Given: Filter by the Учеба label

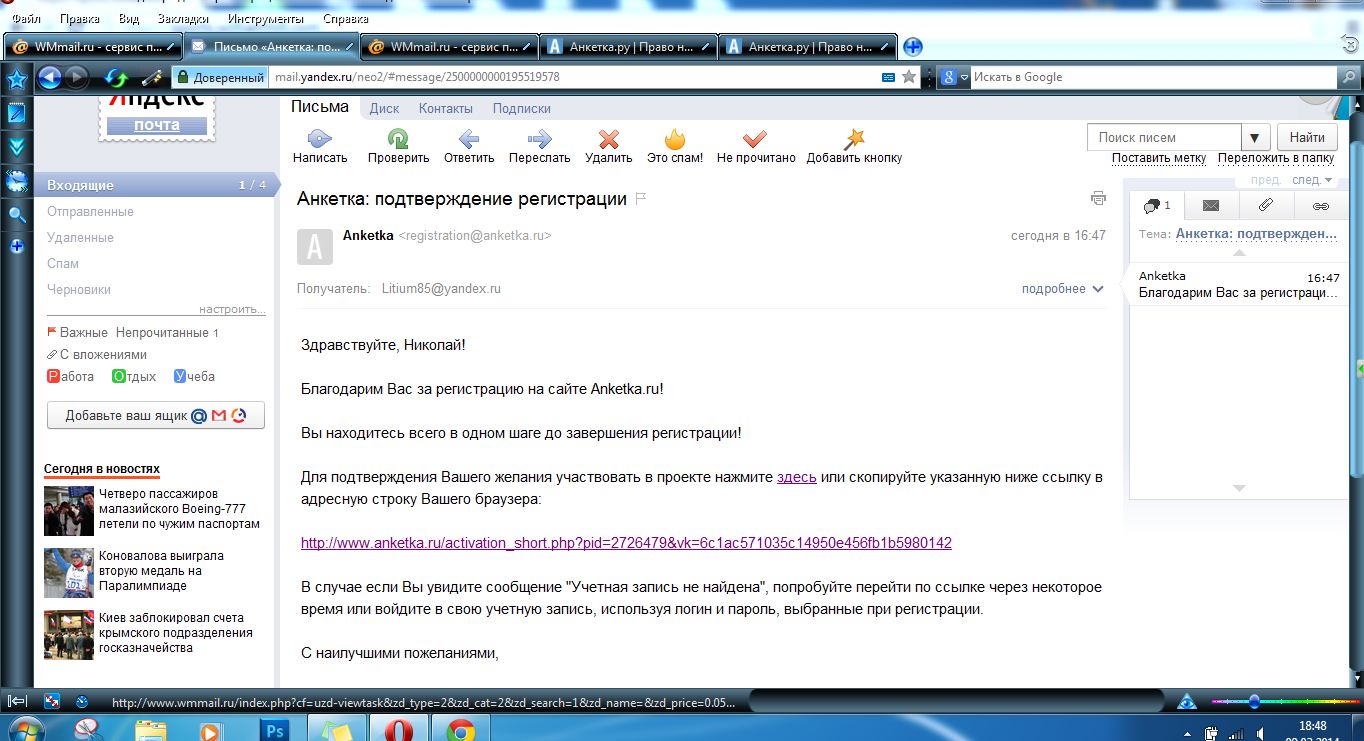Looking at the screenshot, I should (194, 377).
